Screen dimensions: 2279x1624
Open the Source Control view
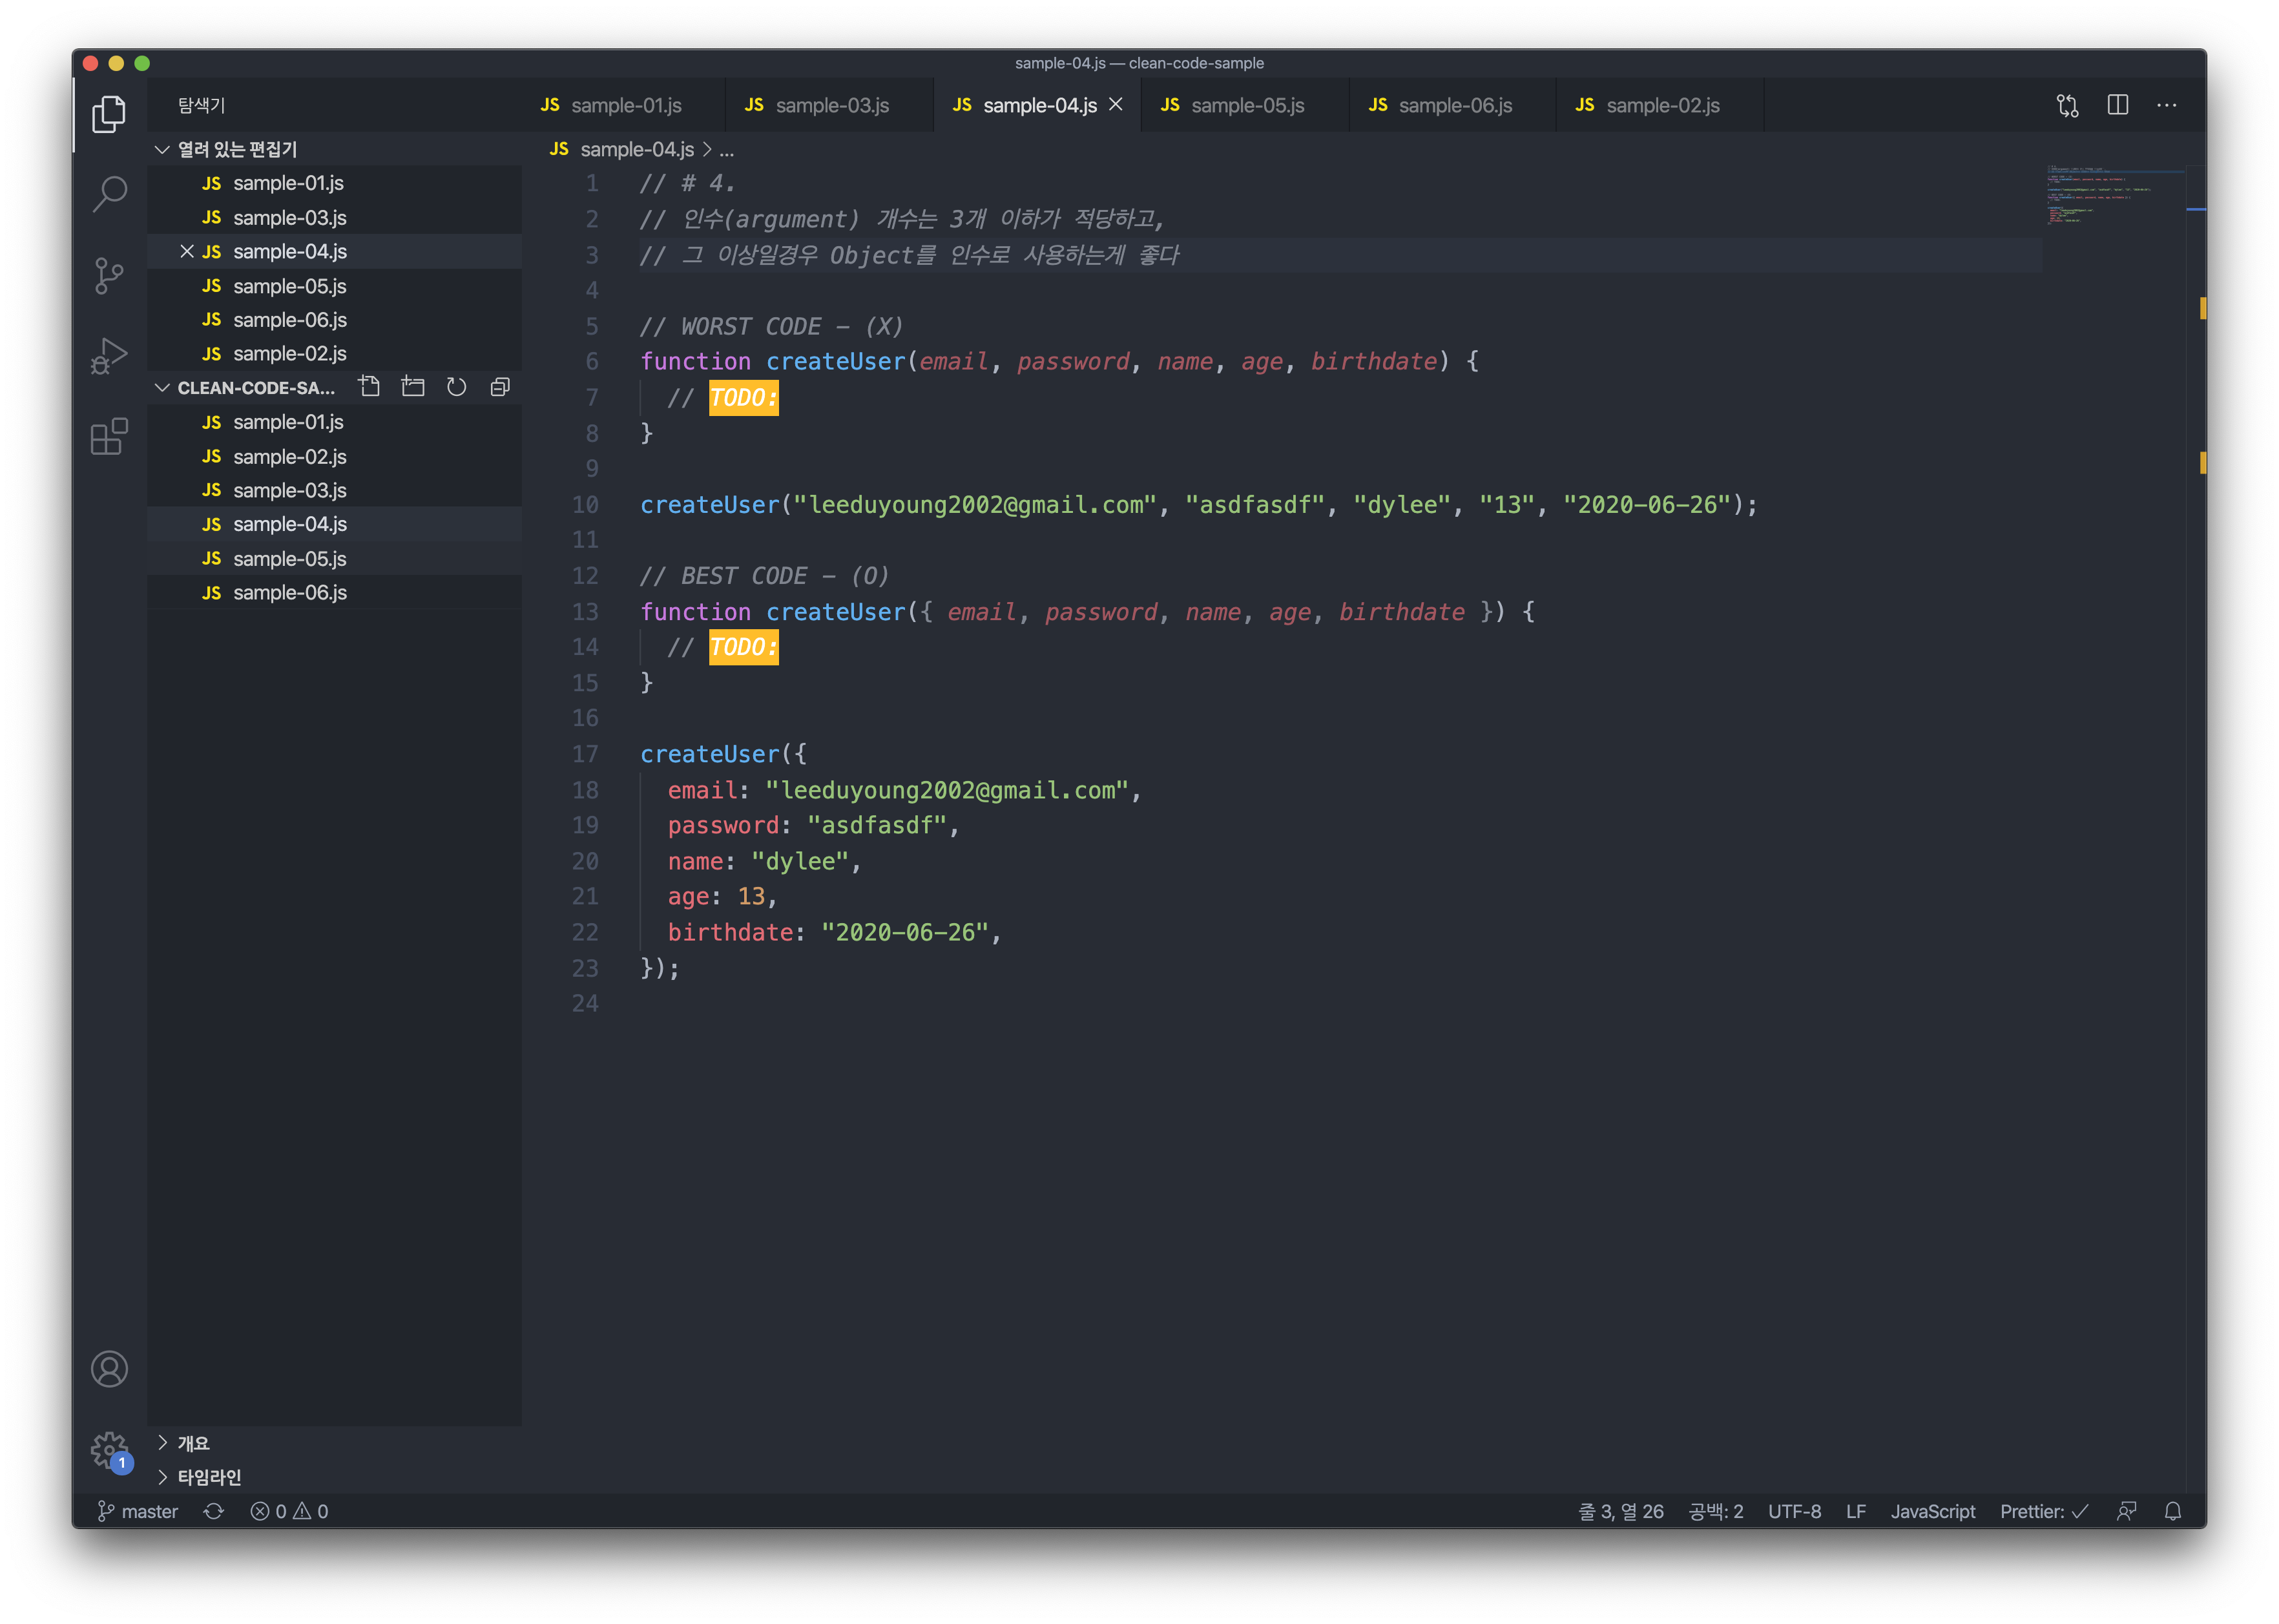[109, 276]
